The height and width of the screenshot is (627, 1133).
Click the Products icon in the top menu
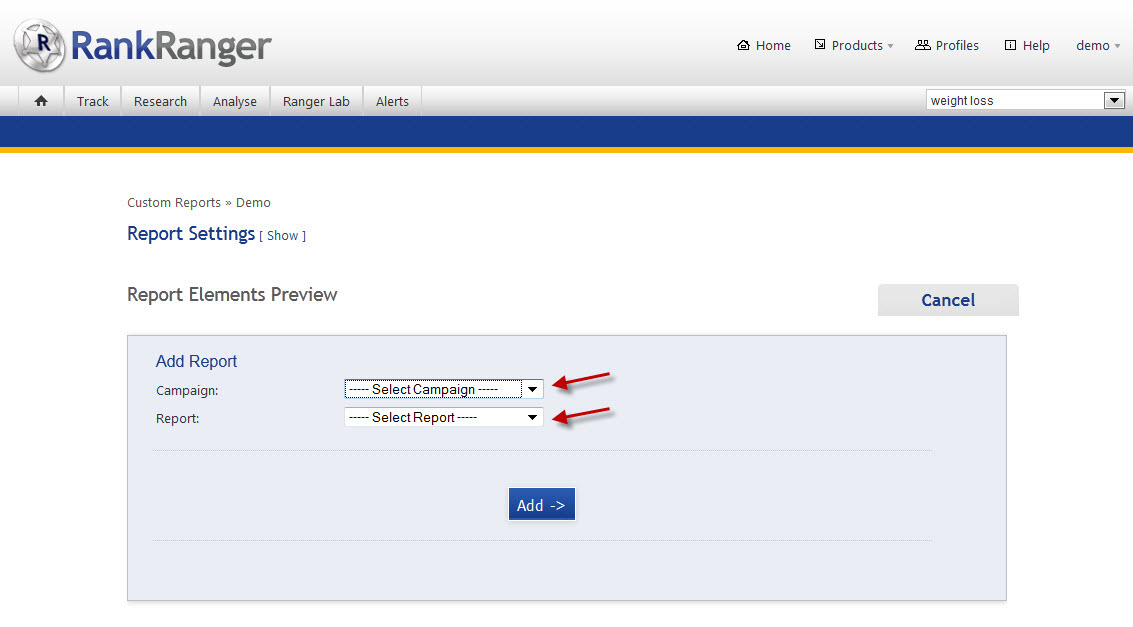click(819, 45)
